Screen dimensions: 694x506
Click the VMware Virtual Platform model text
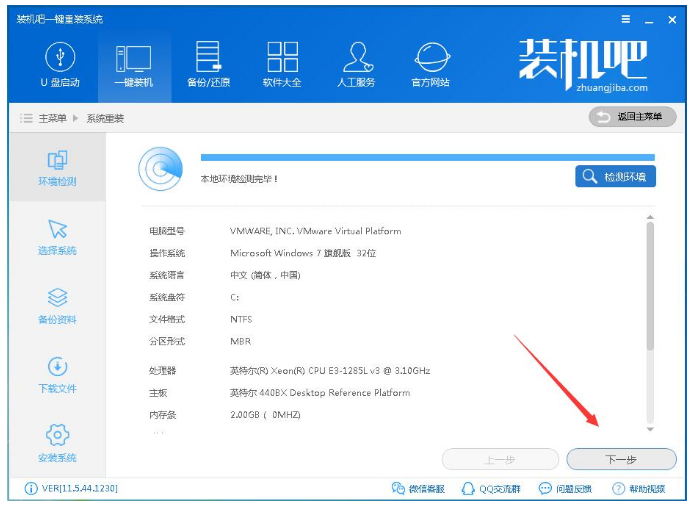point(316,231)
